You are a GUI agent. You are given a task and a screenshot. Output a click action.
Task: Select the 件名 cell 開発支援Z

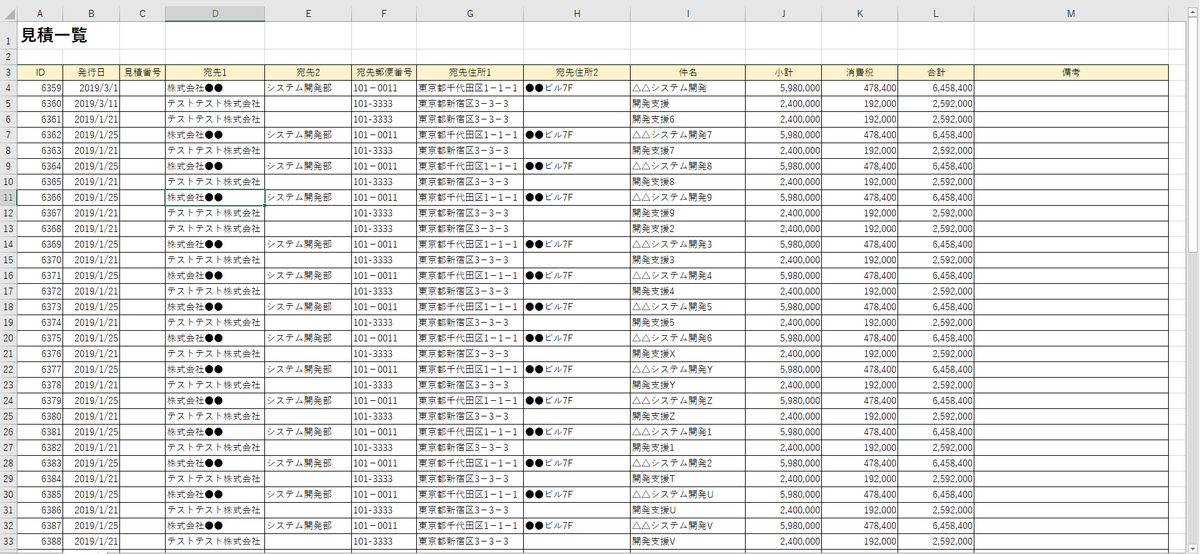tap(688, 416)
